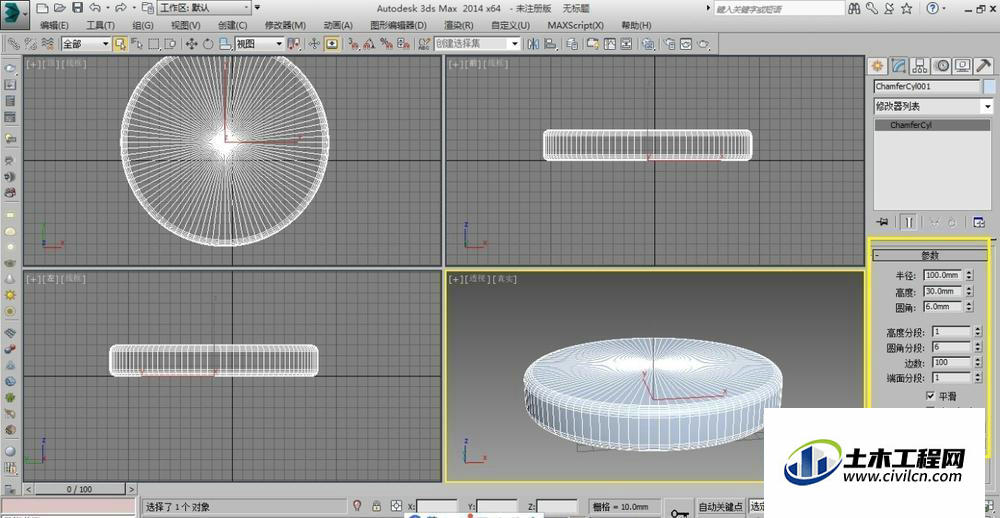Toggle the 平滑 checkbox
This screenshot has width=1000, height=518.
coord(930,396)
